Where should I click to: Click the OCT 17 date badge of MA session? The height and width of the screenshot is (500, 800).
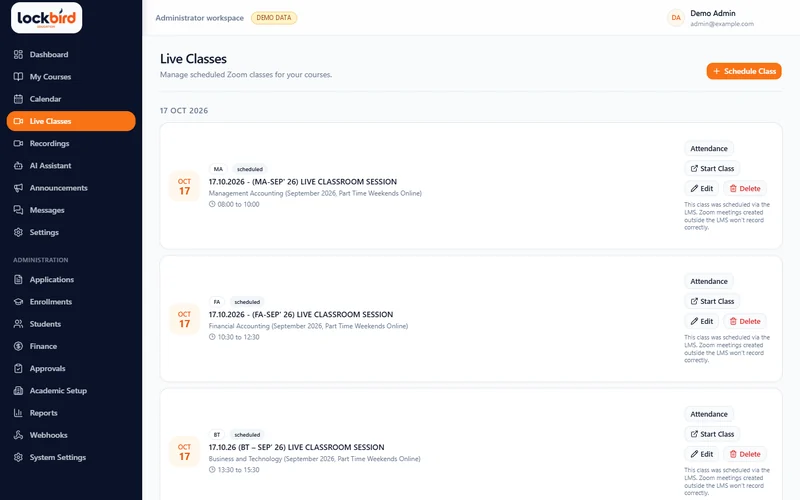[184, 186]
